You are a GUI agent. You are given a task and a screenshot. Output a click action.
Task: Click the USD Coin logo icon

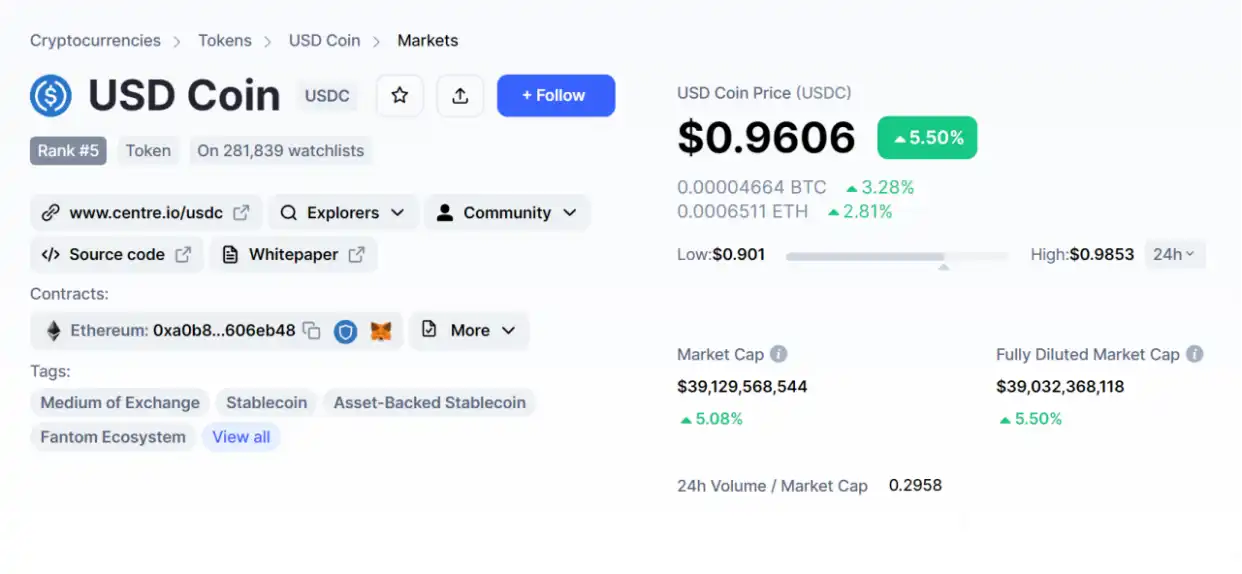coord(51,96)
